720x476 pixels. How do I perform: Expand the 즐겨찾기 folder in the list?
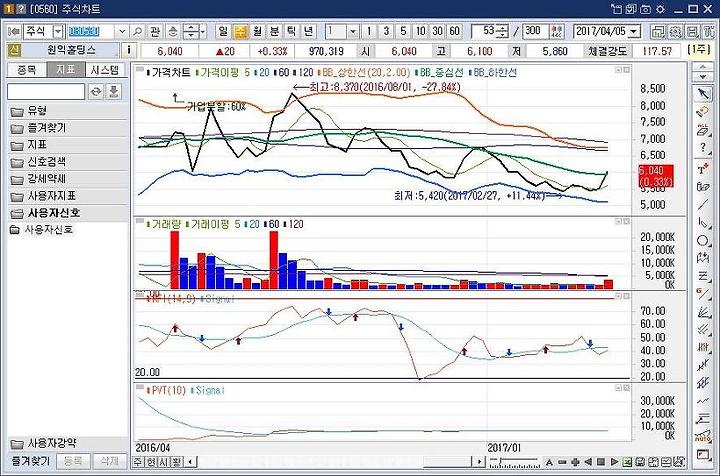pos(67,128)
